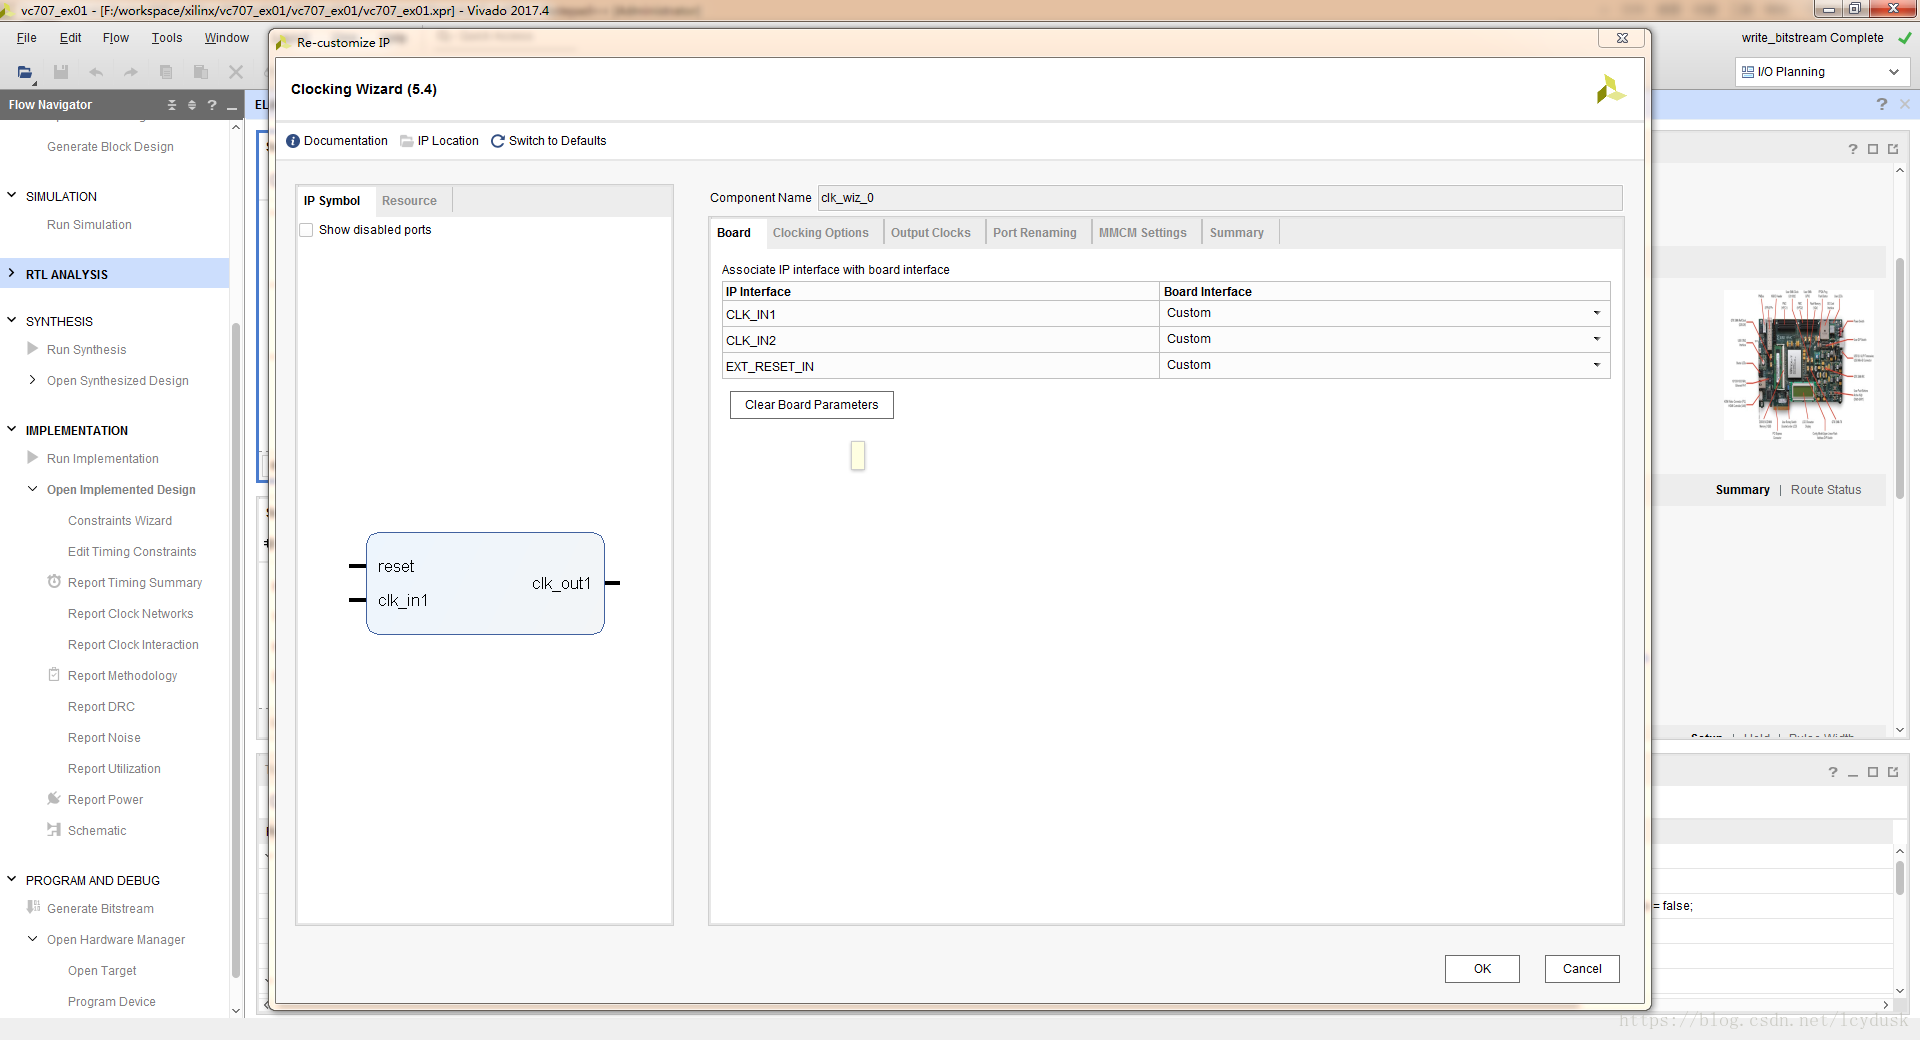The image size is (1920, 1040).
Task: Click the Report Timing Summary clock icon
Action: click(54, 582)
